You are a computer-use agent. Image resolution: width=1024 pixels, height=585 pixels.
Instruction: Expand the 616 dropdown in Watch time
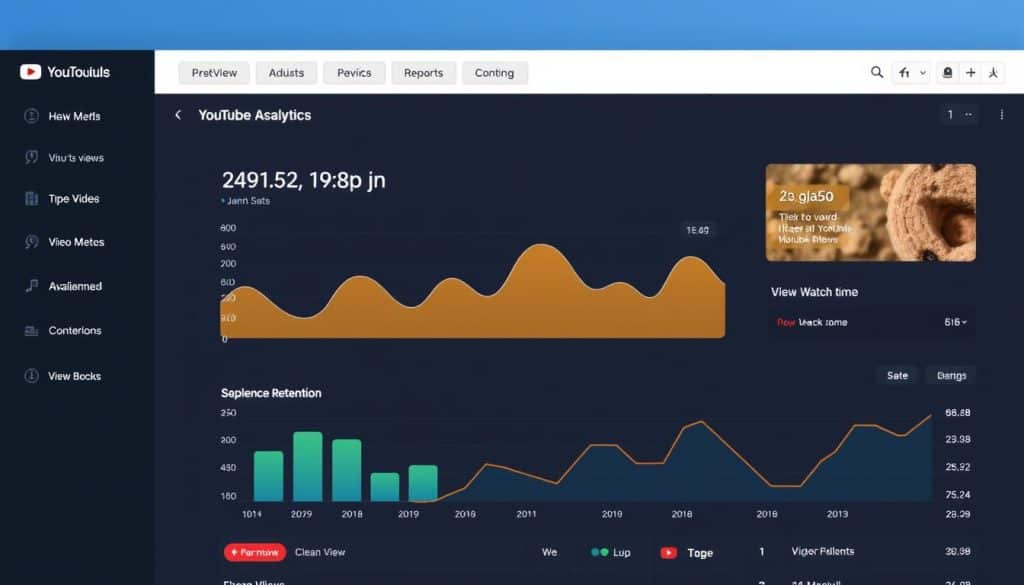pos(955,322)
